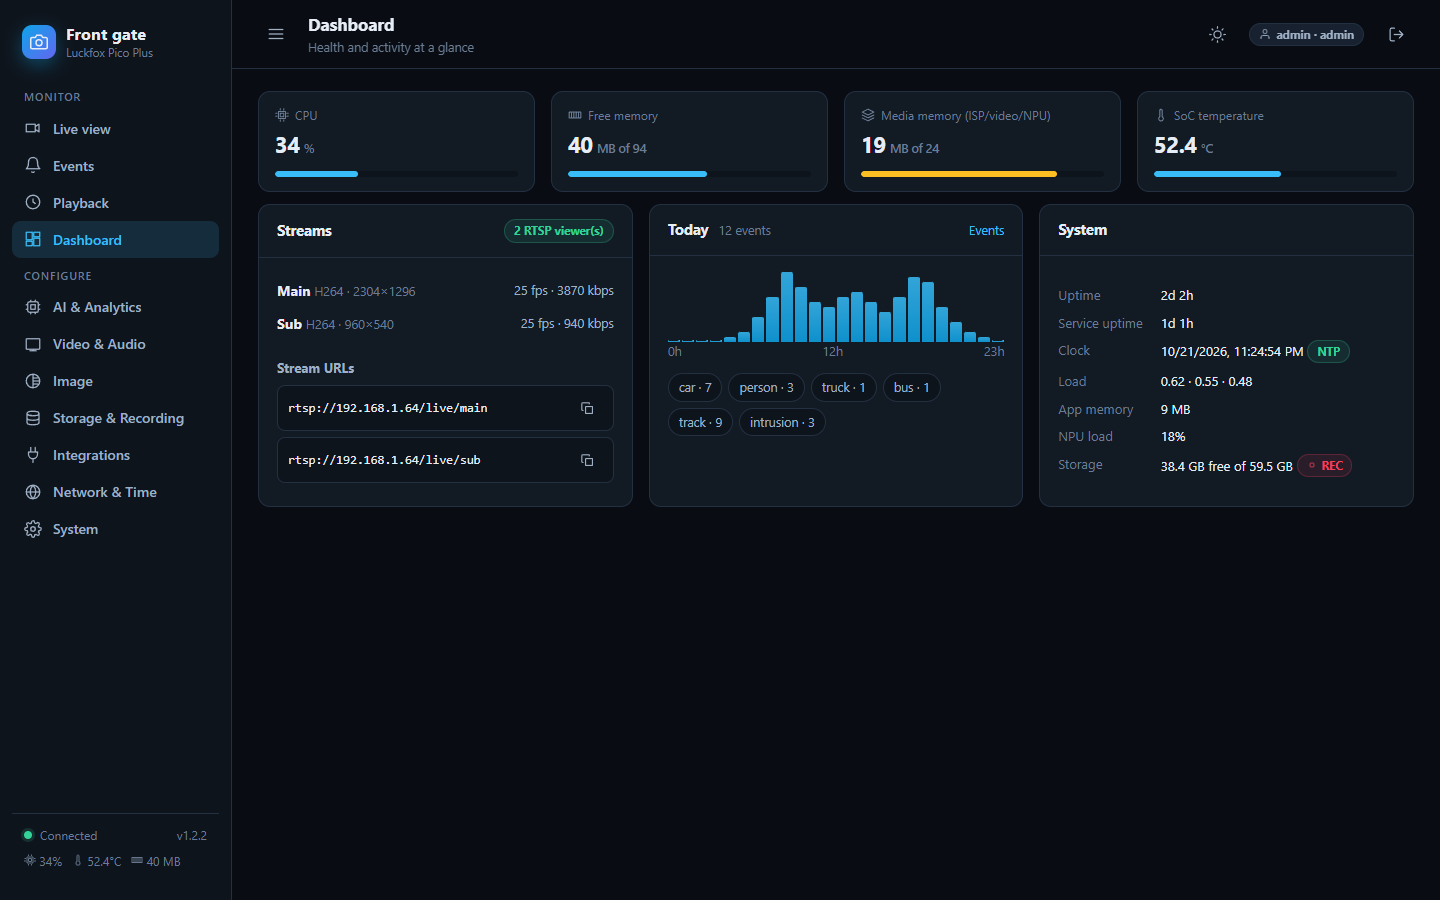Click the Connected status in sidebar footer

(x=60, y=836)
